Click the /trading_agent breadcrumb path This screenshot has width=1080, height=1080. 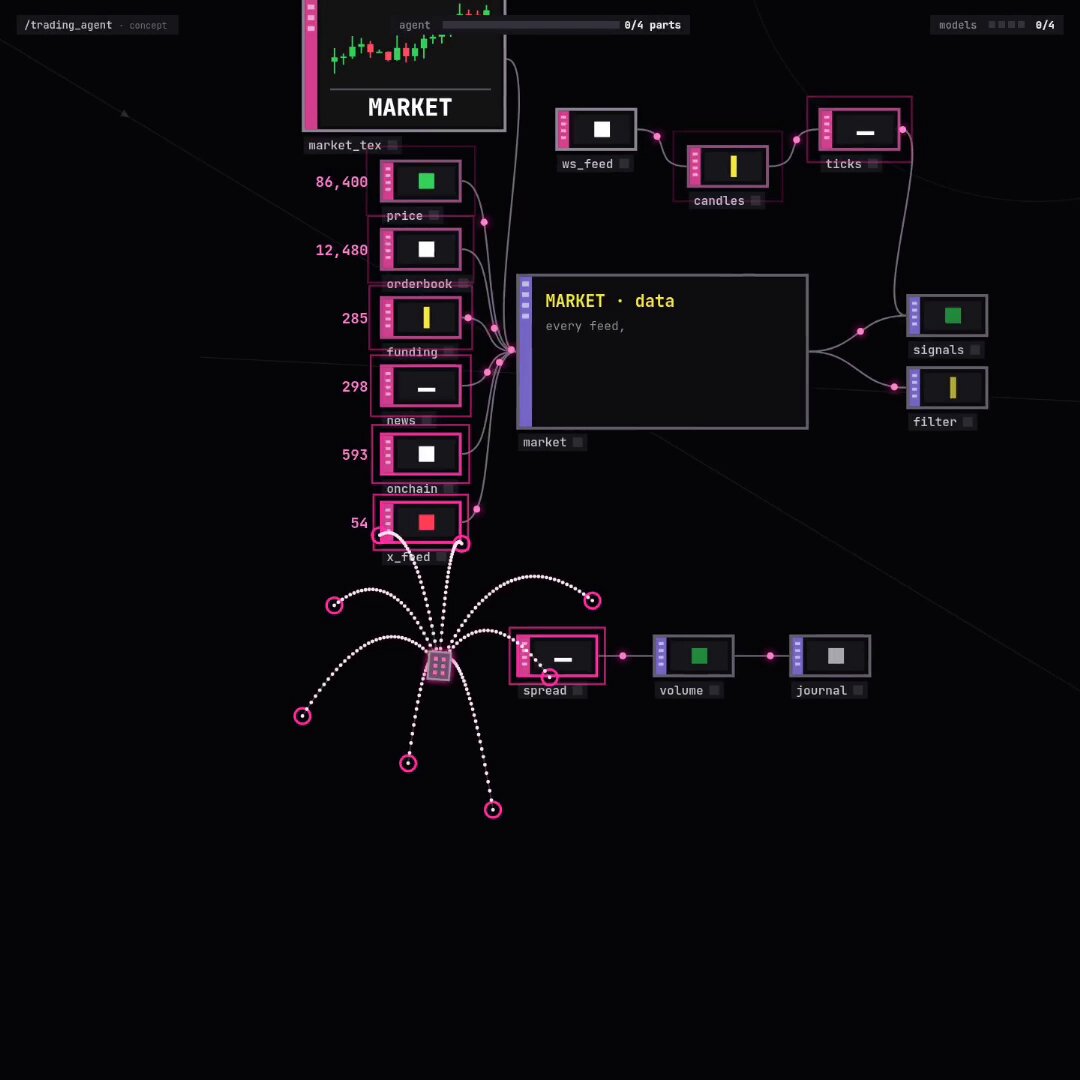click(x=68, y=25)
